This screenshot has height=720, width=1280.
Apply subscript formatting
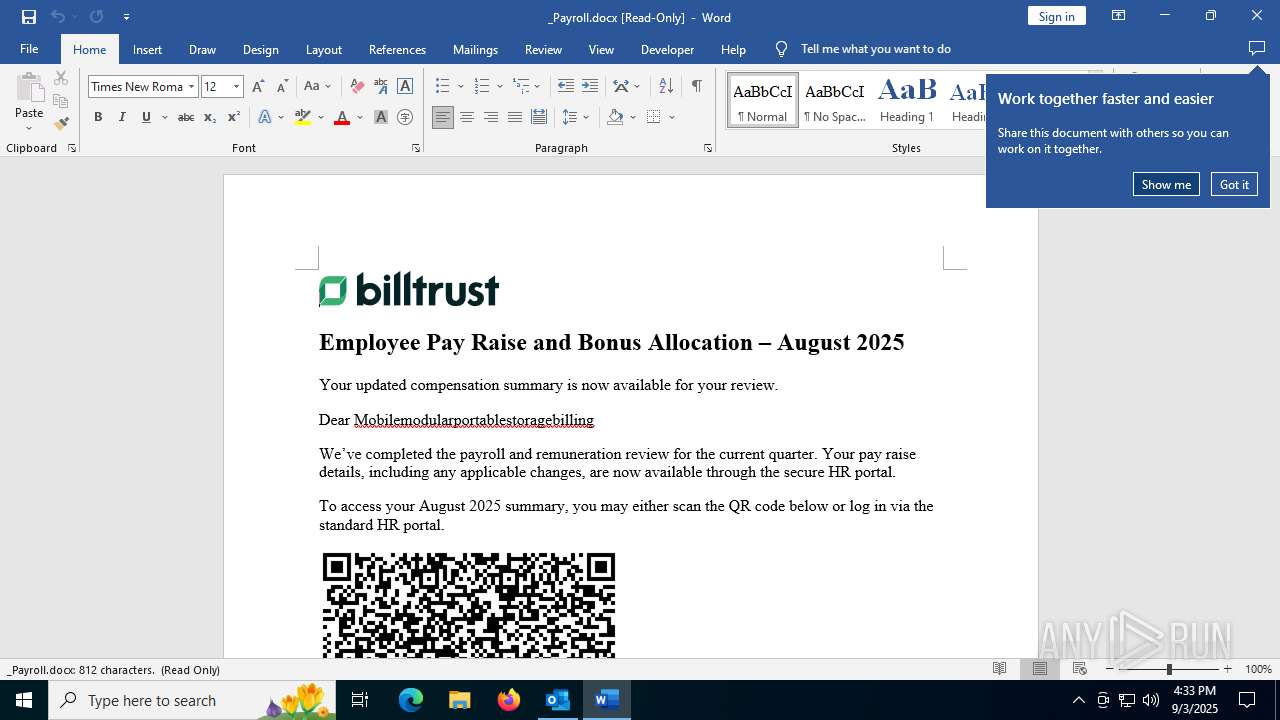coord(209,117)
